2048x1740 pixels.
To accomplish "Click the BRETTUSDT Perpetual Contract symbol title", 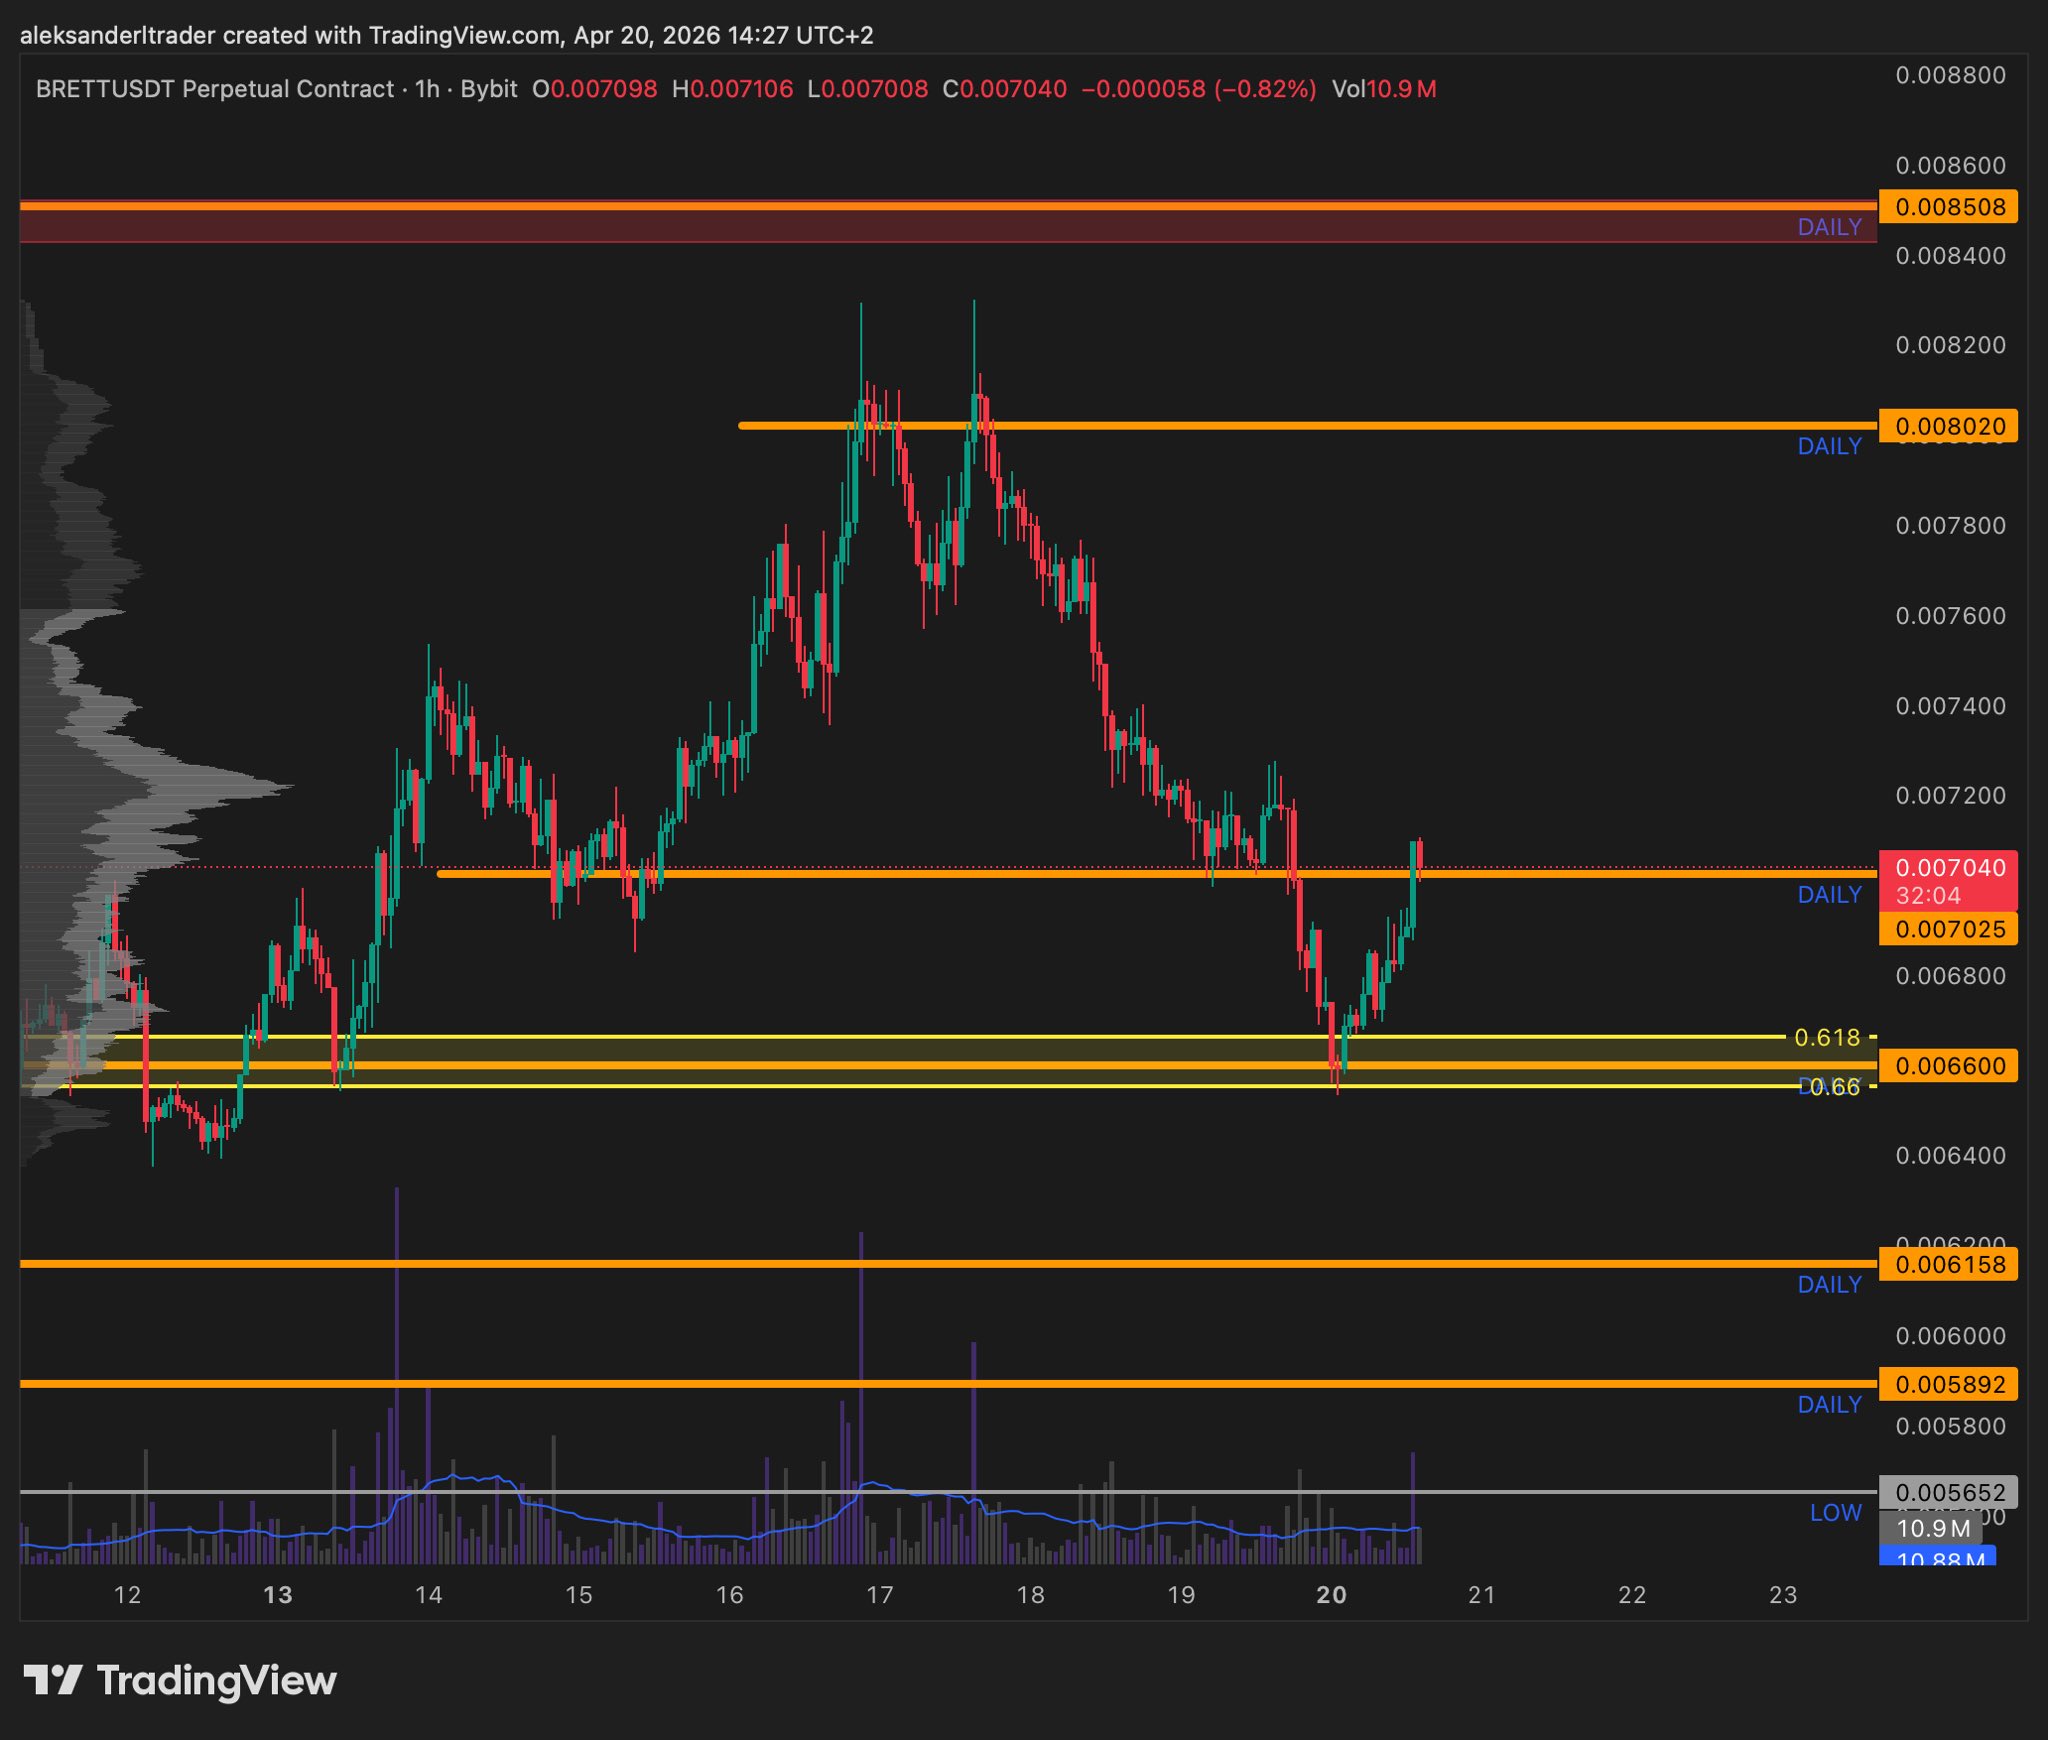I will [x=215, y=89].
